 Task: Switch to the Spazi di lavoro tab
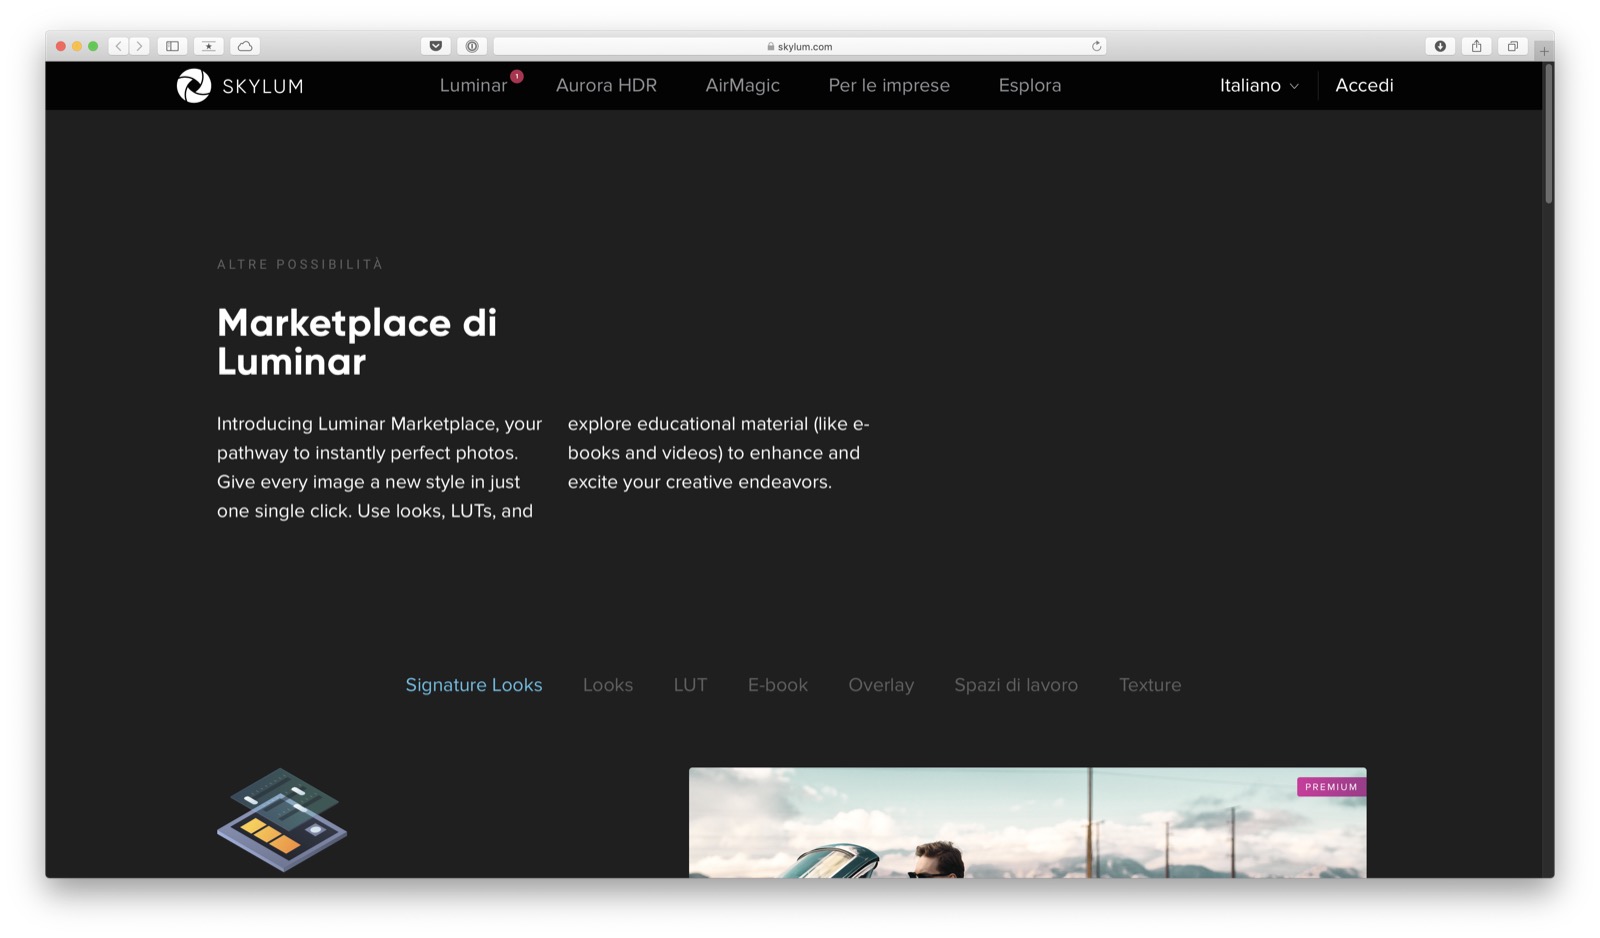tap(1016, 685)
